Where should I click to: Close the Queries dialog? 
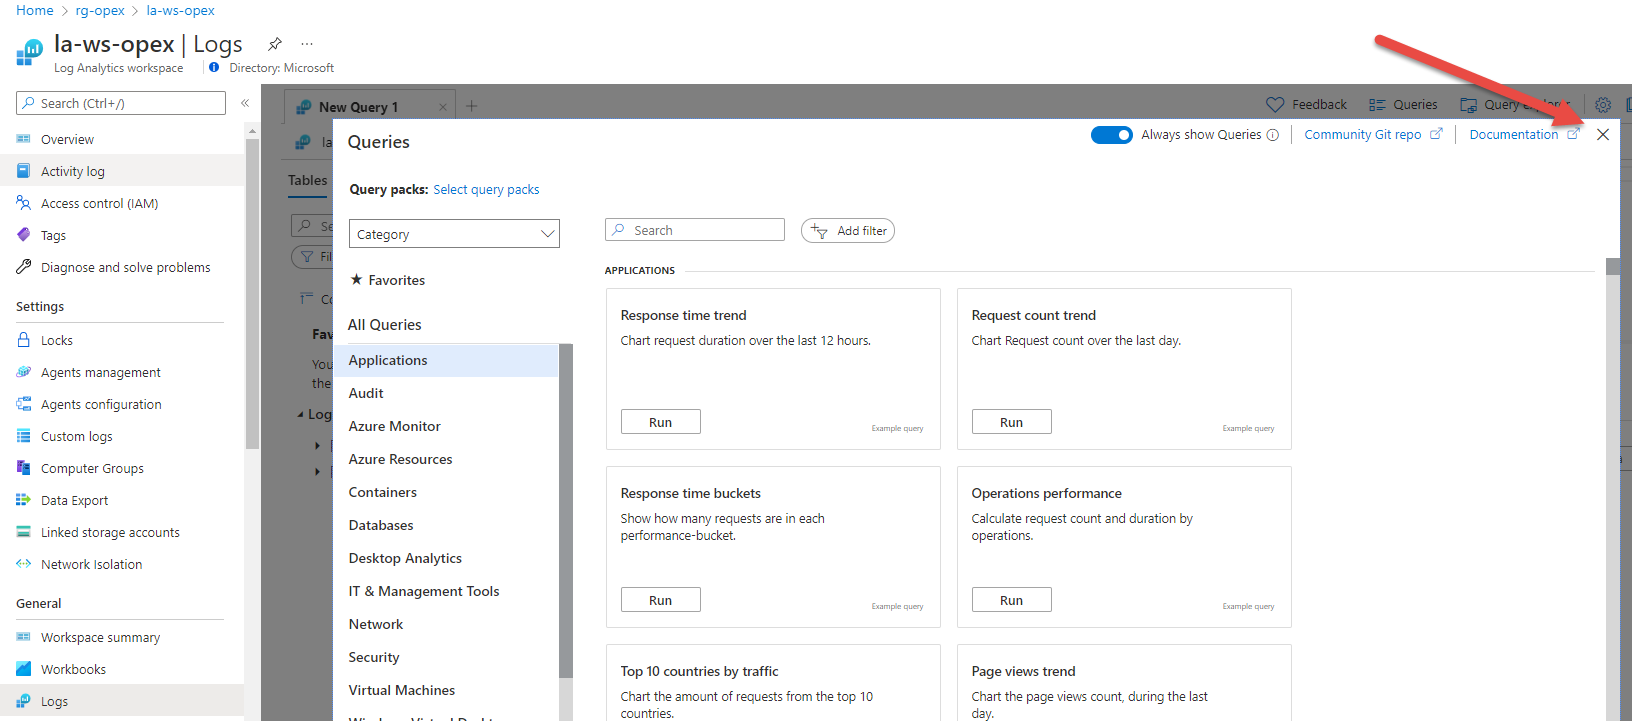coord(1603,134)
